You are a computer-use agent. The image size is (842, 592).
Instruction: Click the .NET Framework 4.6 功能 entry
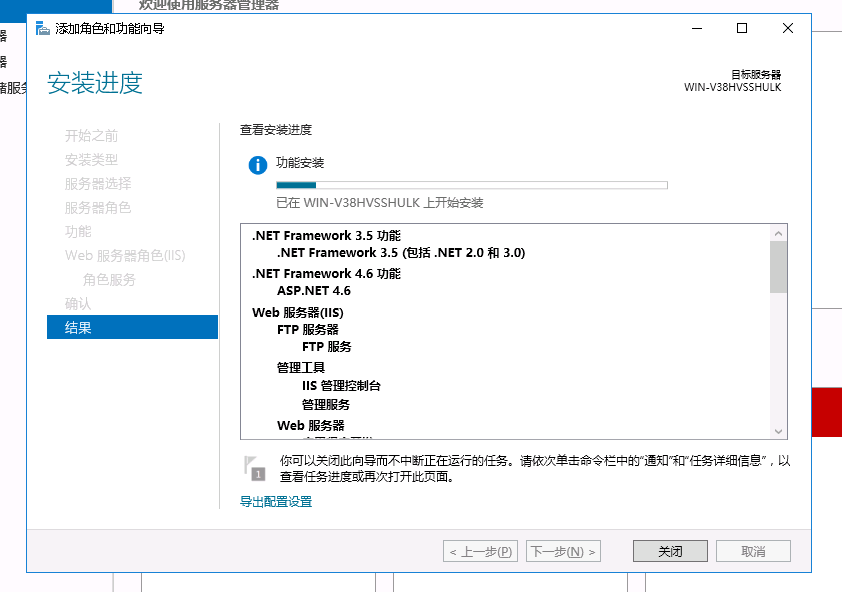(326, 273)
